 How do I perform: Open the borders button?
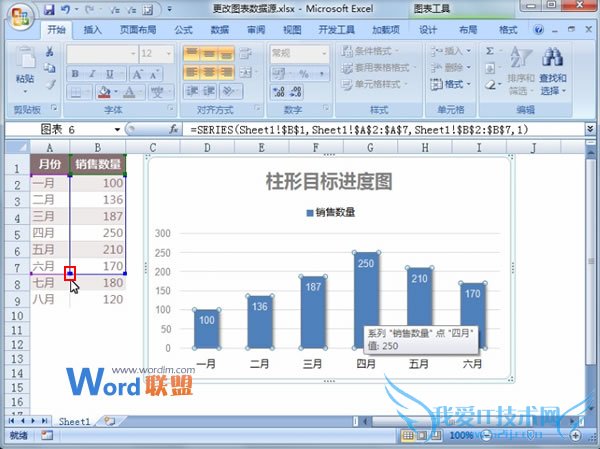coord(76,92)
